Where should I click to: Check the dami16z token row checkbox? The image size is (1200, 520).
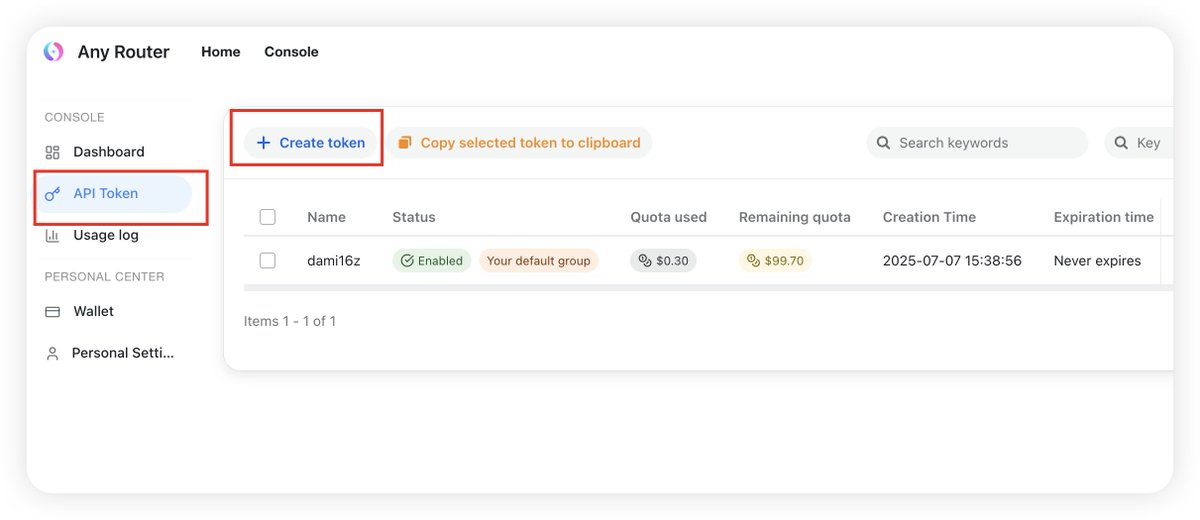coord(267,261)
